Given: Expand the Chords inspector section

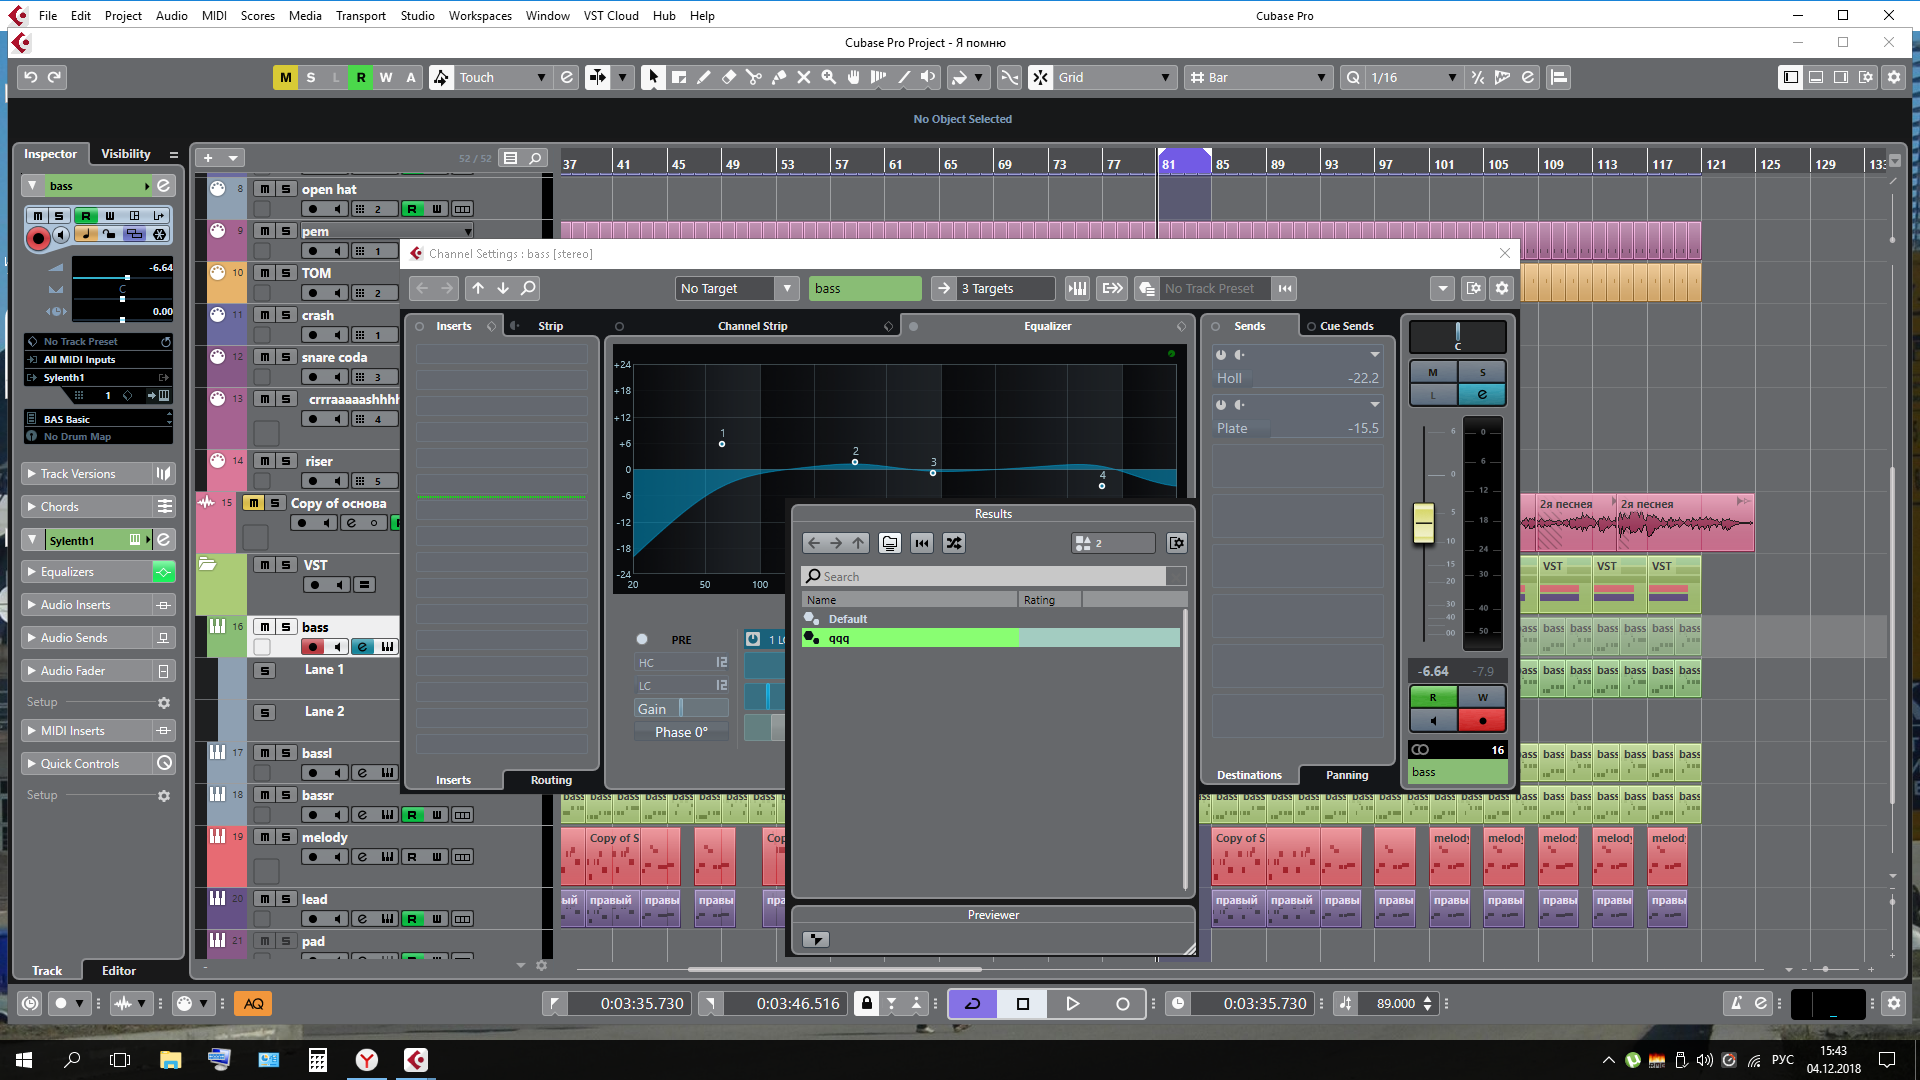Looking at the screenshot, I should coord(60,507).
